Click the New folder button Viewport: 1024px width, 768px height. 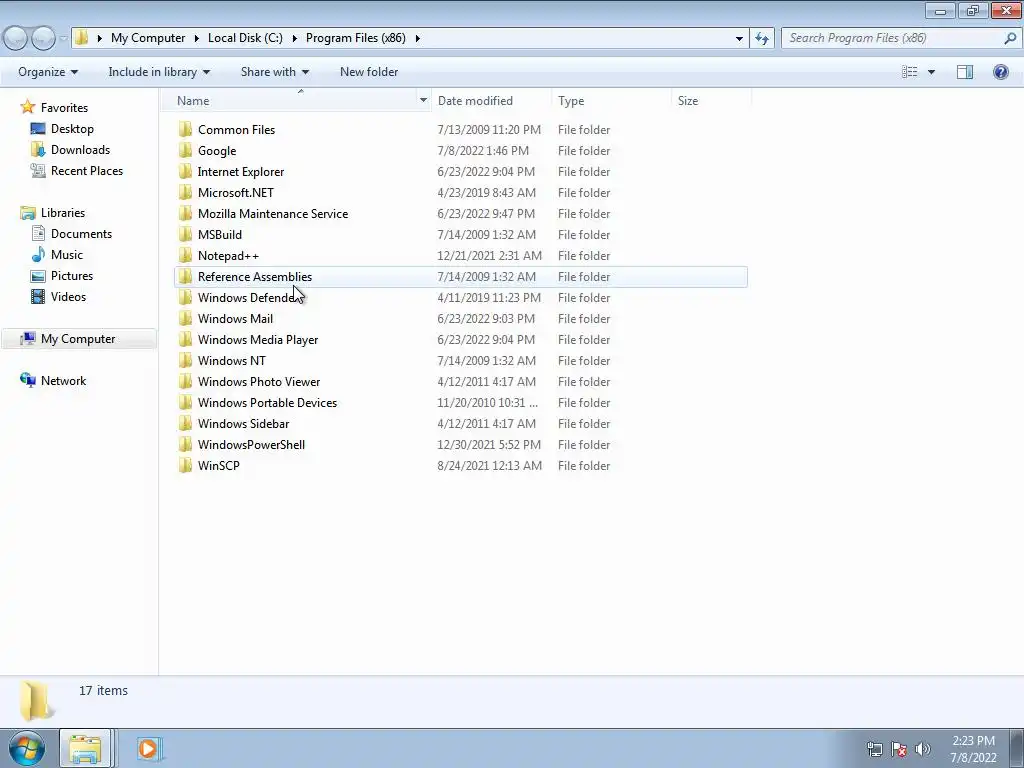368,72
